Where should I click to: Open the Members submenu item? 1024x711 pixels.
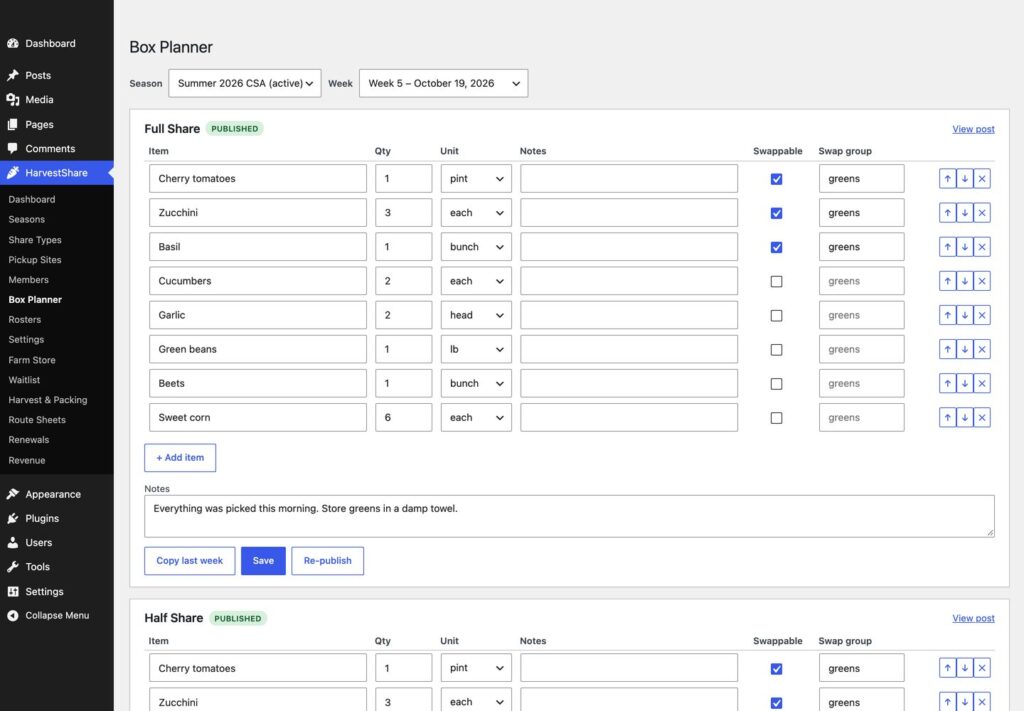tap(29, 279)
